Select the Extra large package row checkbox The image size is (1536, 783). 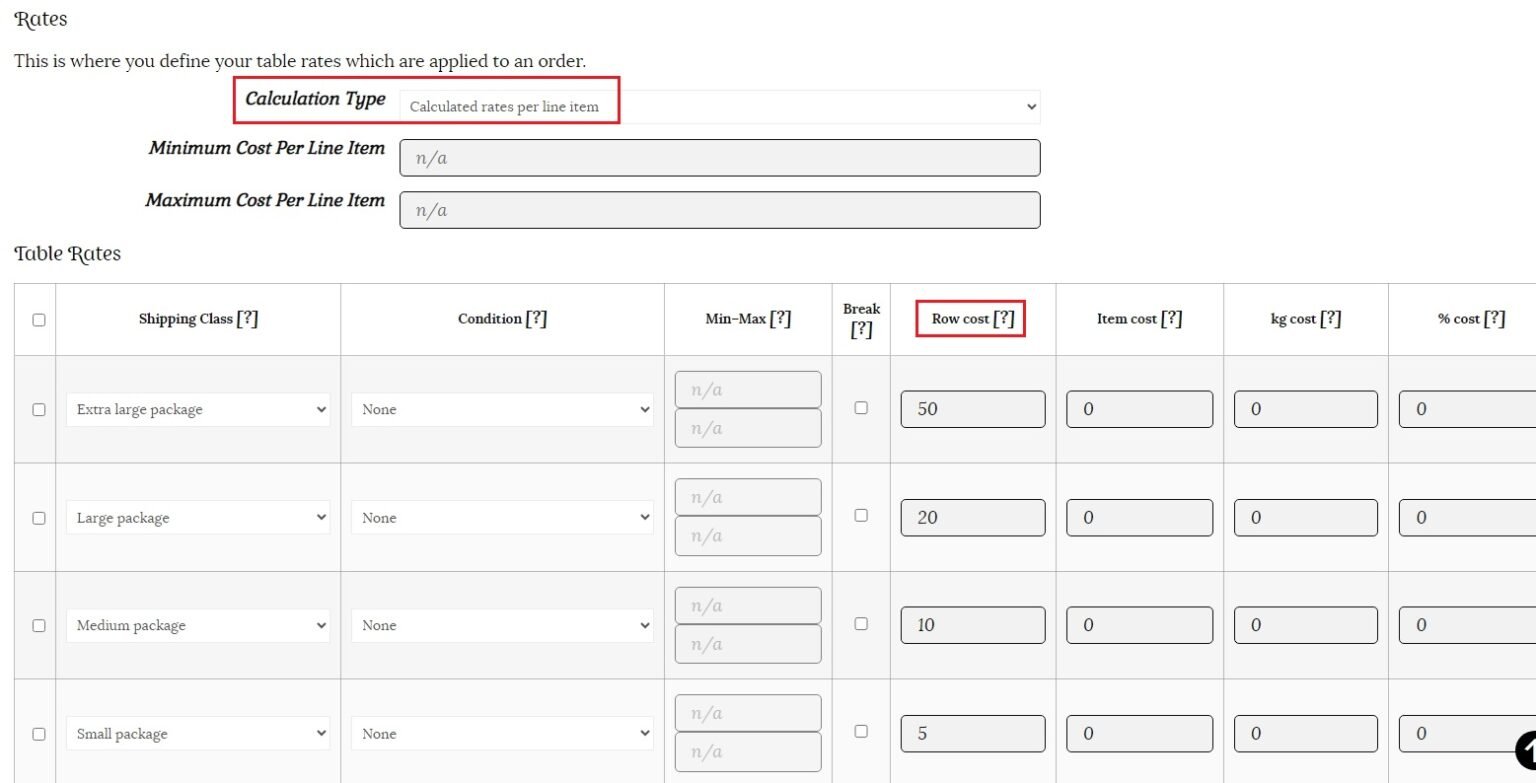(39, 410)
